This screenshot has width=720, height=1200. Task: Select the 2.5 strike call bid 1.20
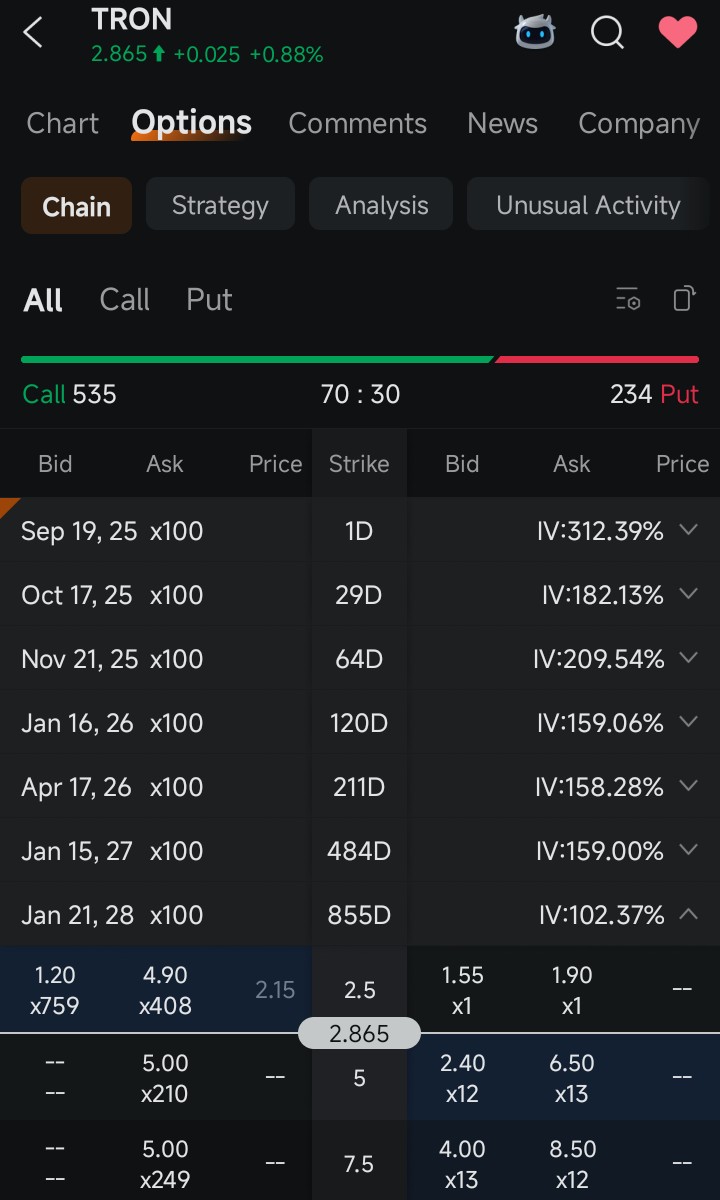point(55,989)
